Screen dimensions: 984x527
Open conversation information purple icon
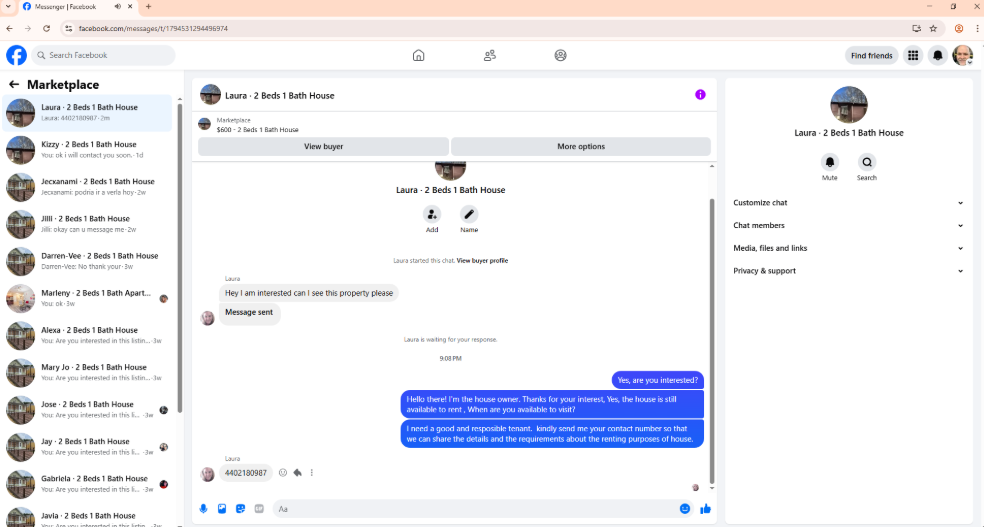(x=700, y=95)
